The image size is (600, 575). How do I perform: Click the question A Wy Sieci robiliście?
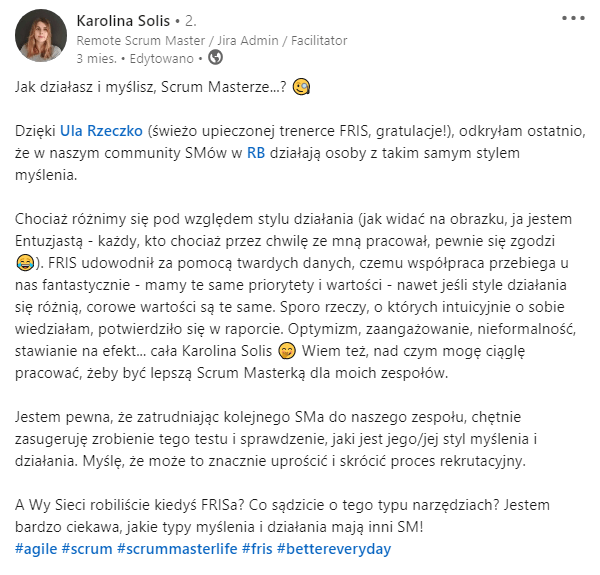tap(282, 516)
